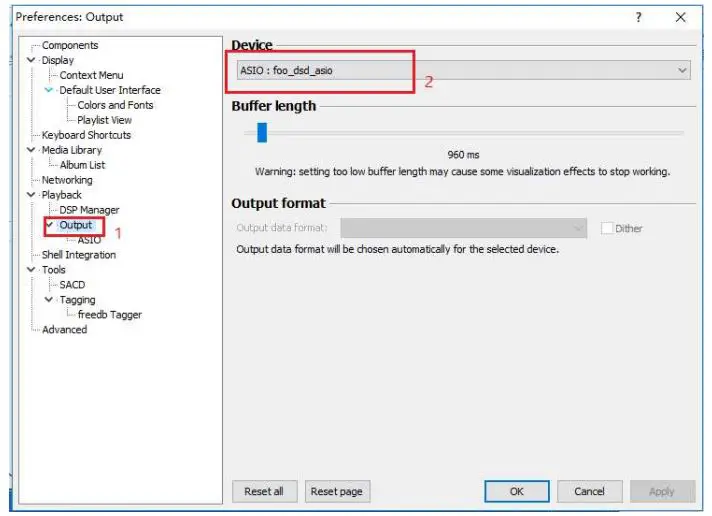
Task: Select the Output tree item
Action: click(76, 225)
